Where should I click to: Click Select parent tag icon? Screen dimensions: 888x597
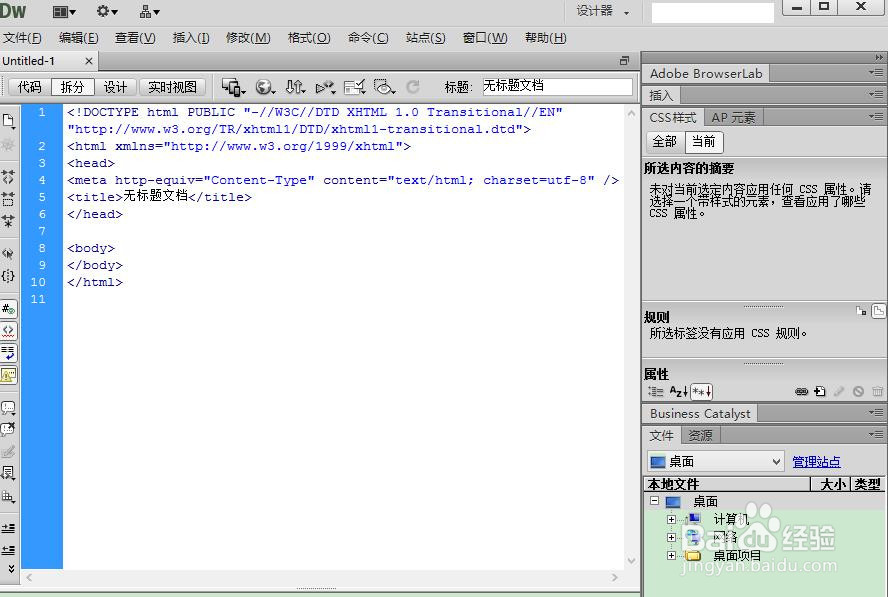(8, 254)
